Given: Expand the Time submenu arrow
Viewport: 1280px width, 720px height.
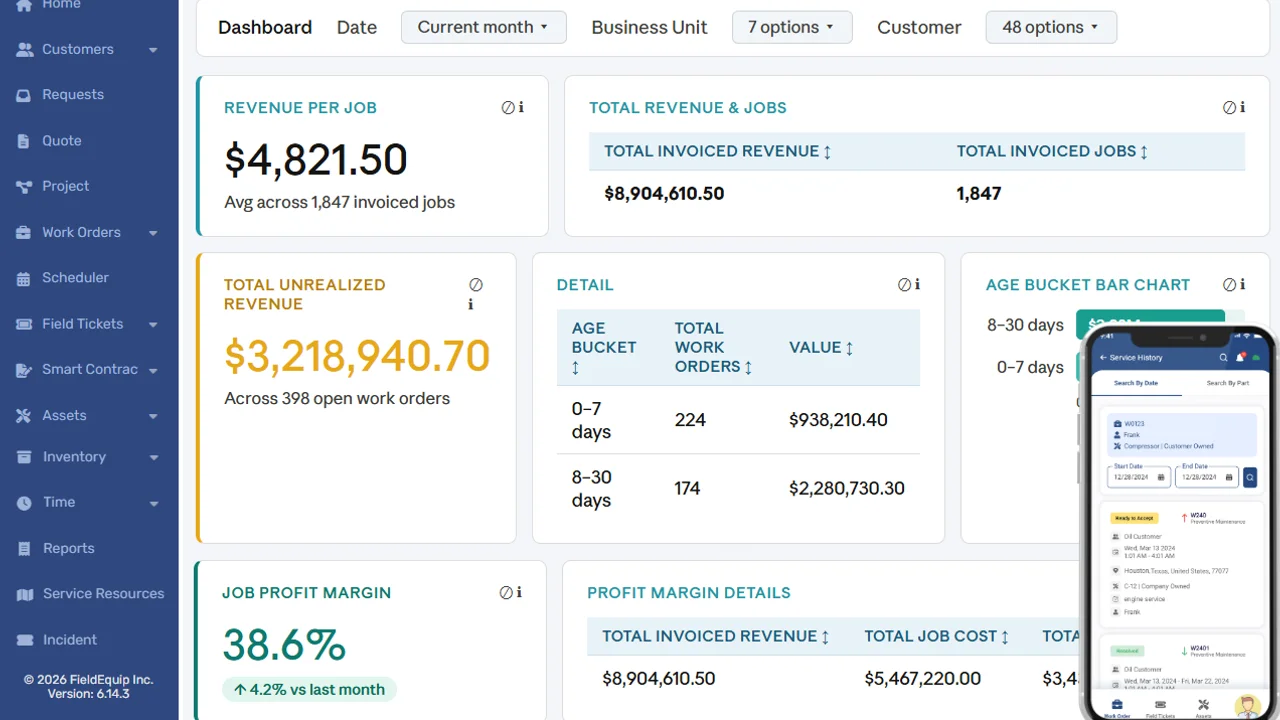Looking at the screenshot, I should pos(153,504).
